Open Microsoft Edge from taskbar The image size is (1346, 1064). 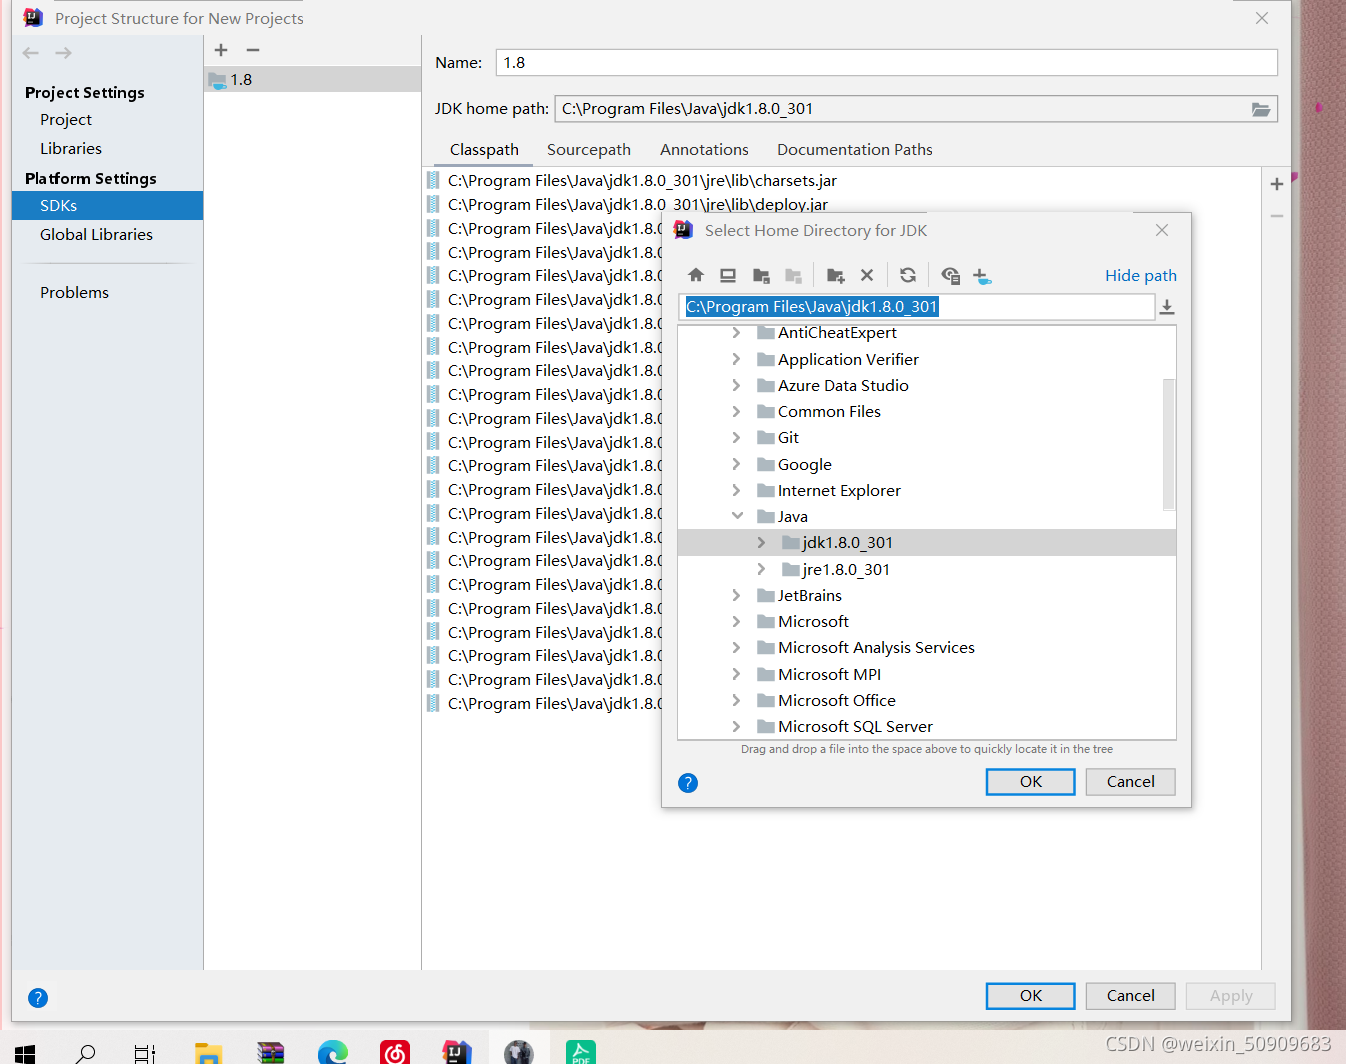tap(333, 1053)
